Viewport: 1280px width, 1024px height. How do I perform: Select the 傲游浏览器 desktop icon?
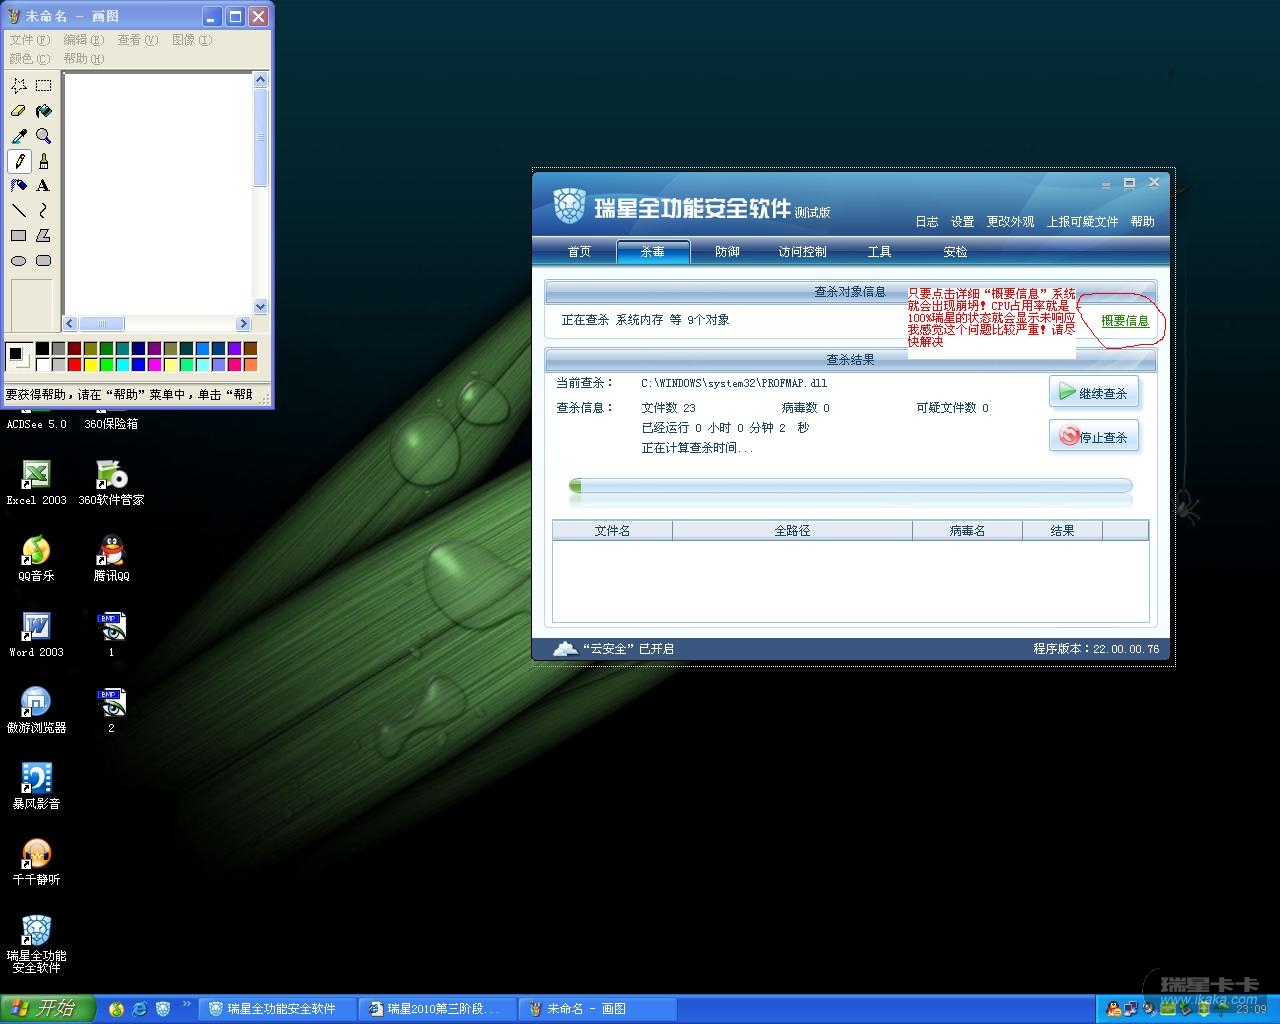(x=36, y=711)
